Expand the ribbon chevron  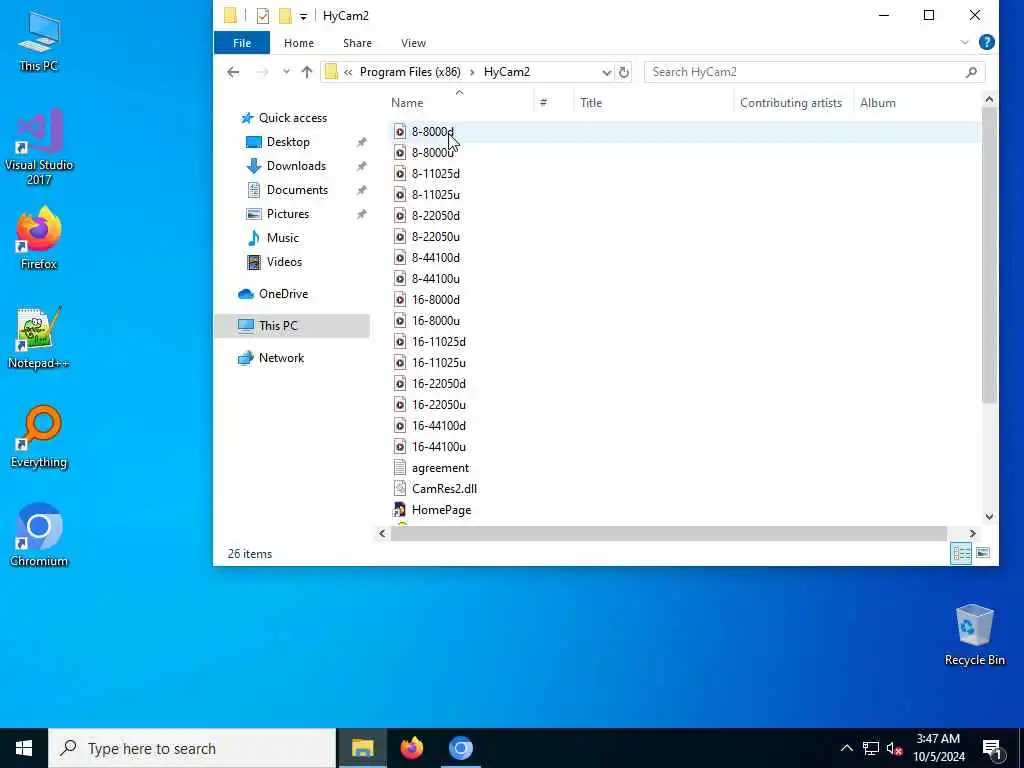point(964,42)
